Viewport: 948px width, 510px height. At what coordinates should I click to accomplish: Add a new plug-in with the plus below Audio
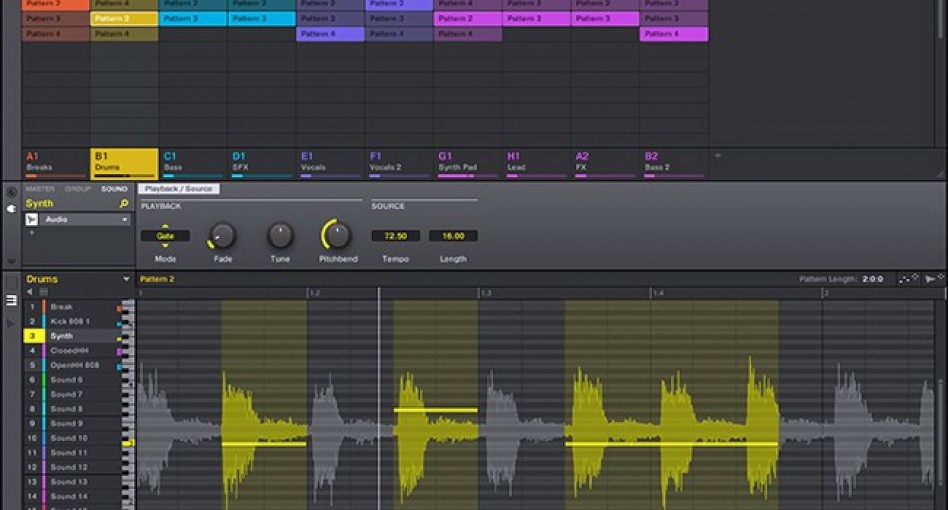point(31,233)
